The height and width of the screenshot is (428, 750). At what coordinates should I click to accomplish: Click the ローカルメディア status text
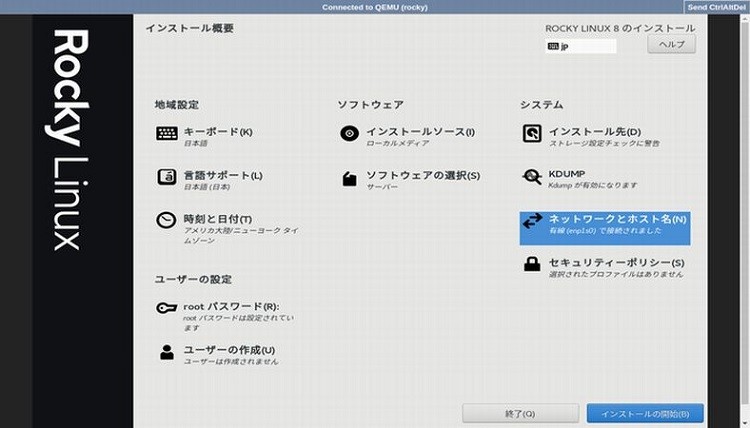(x=397, y=143)
